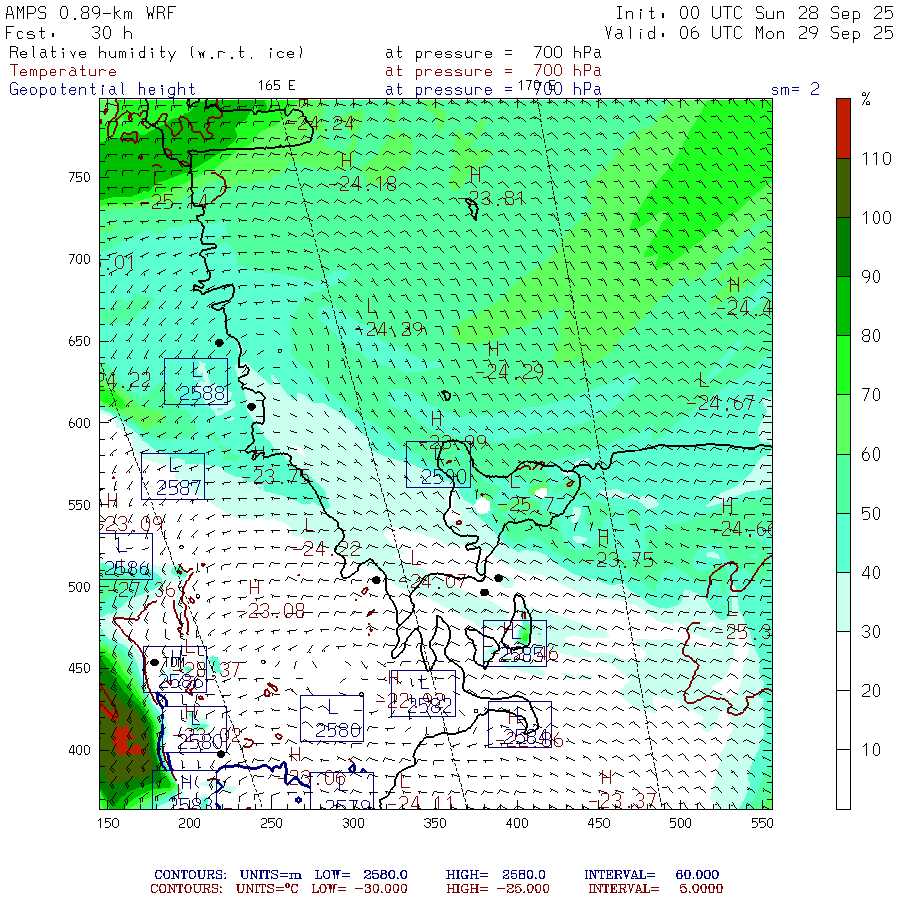Click the 165 E longitude label at top

click(277, 85)
